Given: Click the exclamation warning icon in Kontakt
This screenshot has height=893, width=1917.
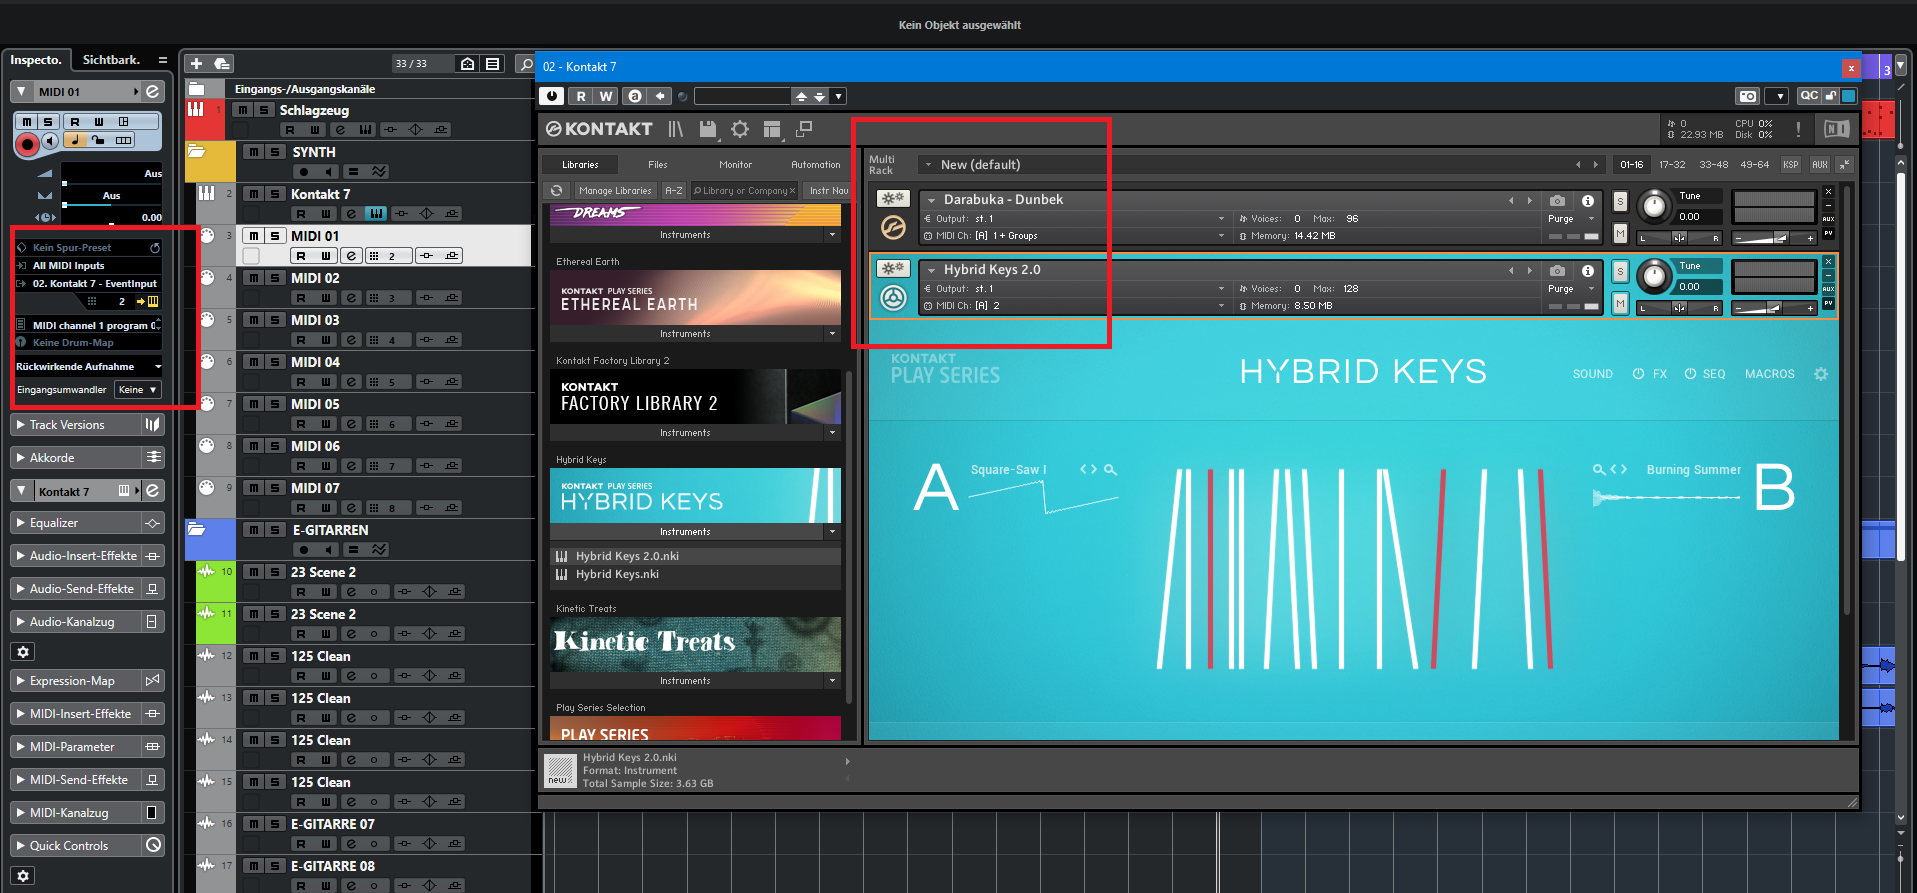Looking at the screenshot, I should click(1798, 129).
